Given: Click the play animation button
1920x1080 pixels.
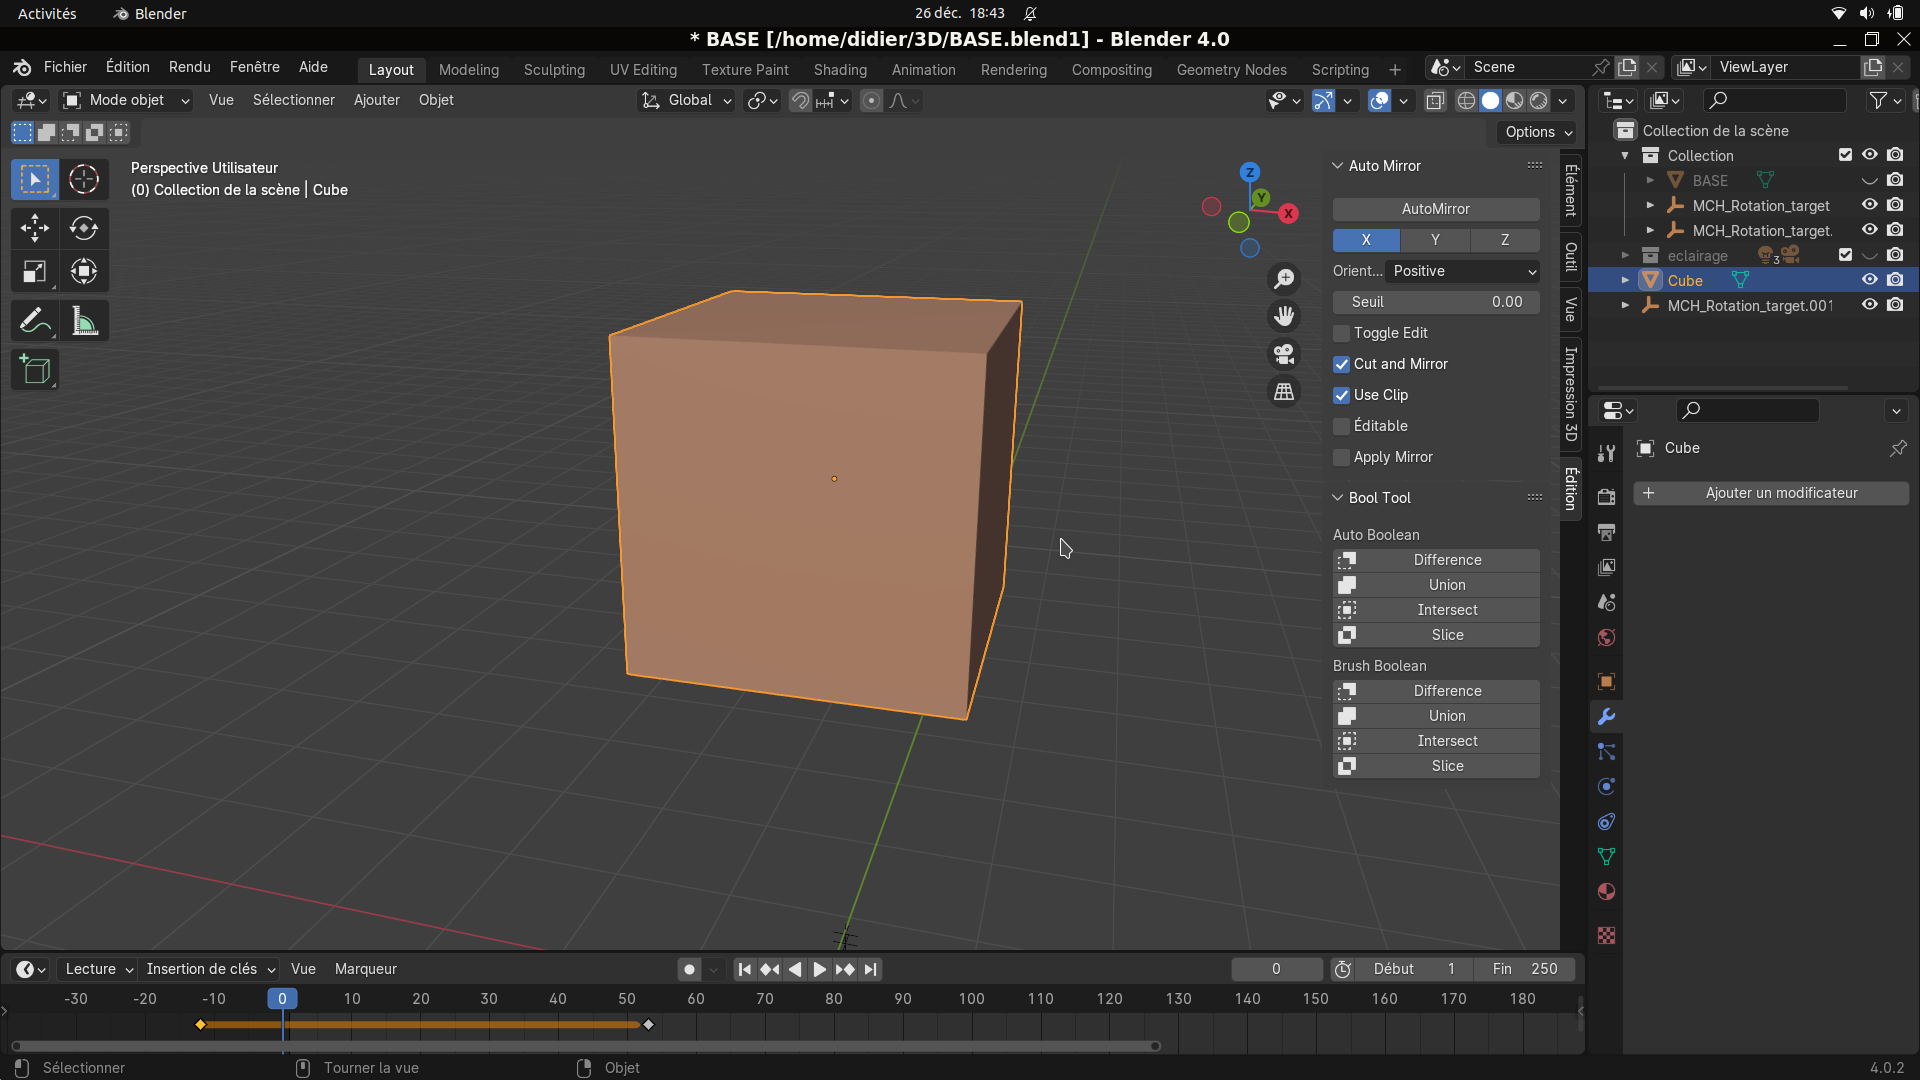Looking at the screenshot, I should pos(819,969).
